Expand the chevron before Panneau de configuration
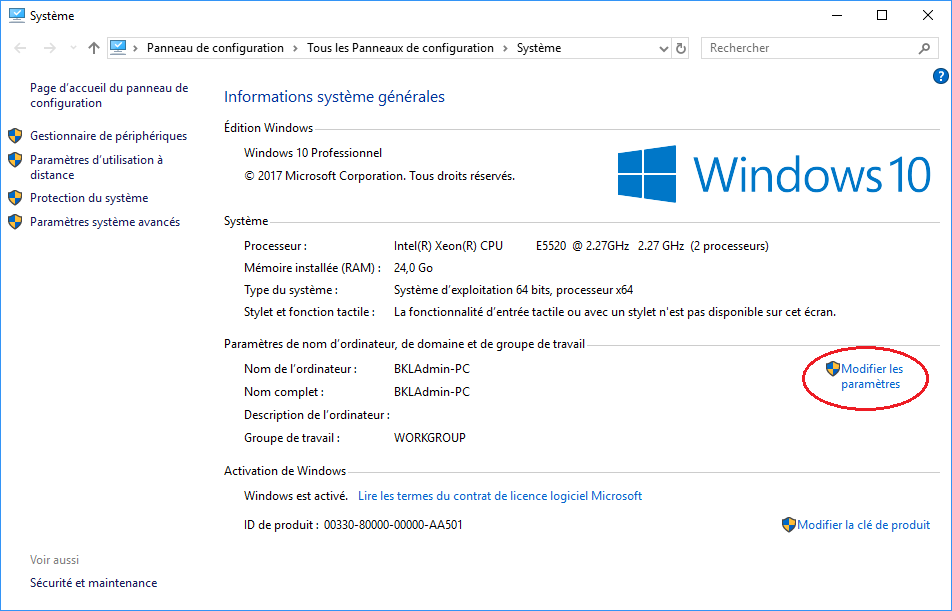This screenshot has width=952, height=611. (135, 48)
